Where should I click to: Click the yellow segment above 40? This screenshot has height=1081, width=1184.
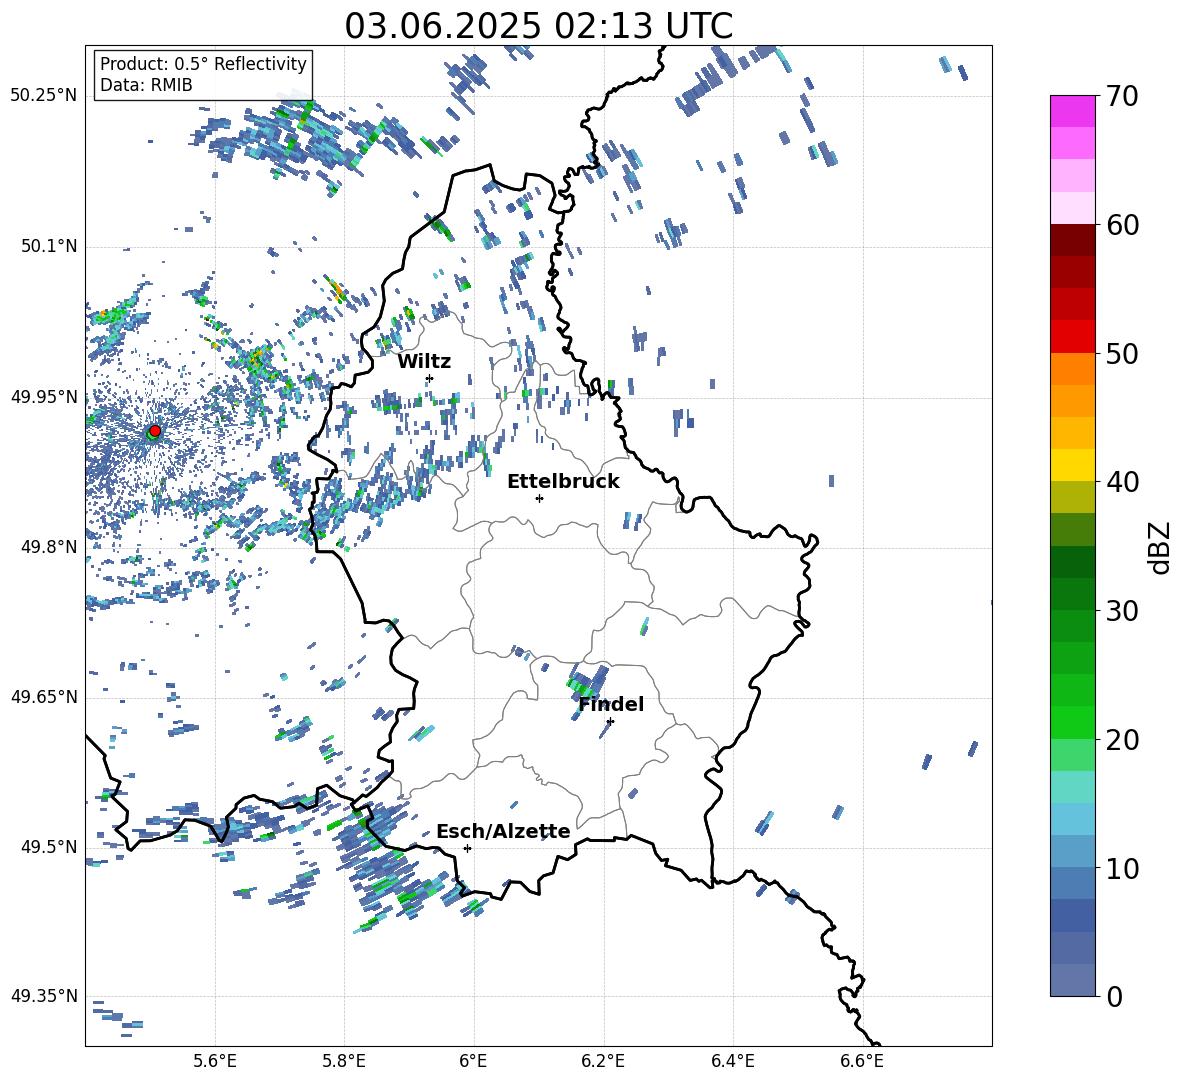coord(1072,465)
